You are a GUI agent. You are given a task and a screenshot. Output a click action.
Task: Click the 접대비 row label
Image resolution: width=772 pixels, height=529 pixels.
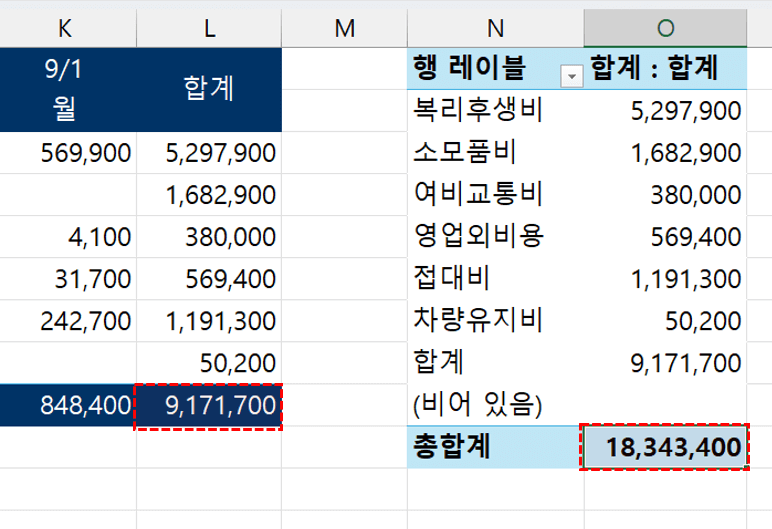point(496,279)
